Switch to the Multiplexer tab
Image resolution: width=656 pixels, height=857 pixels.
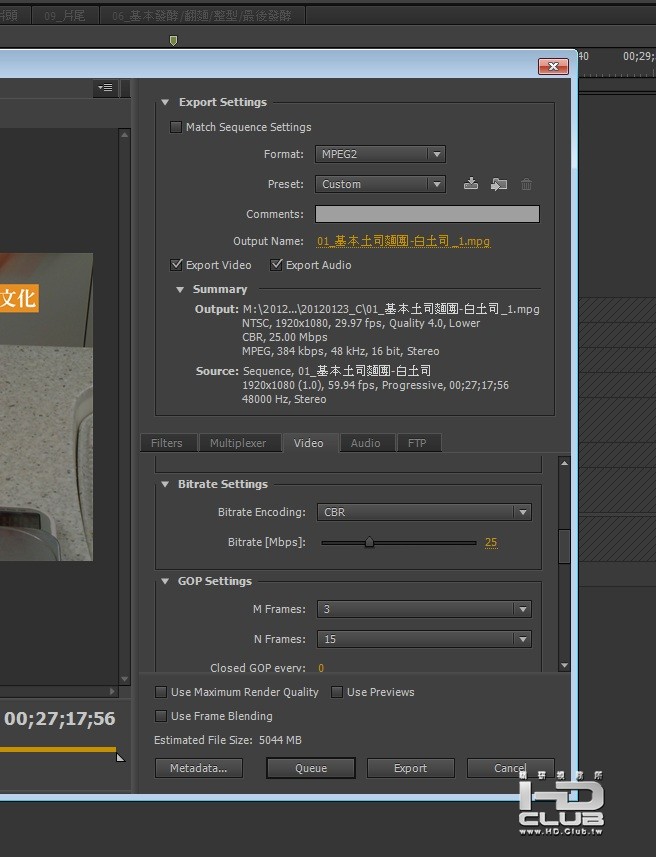(x=238, y=443)
